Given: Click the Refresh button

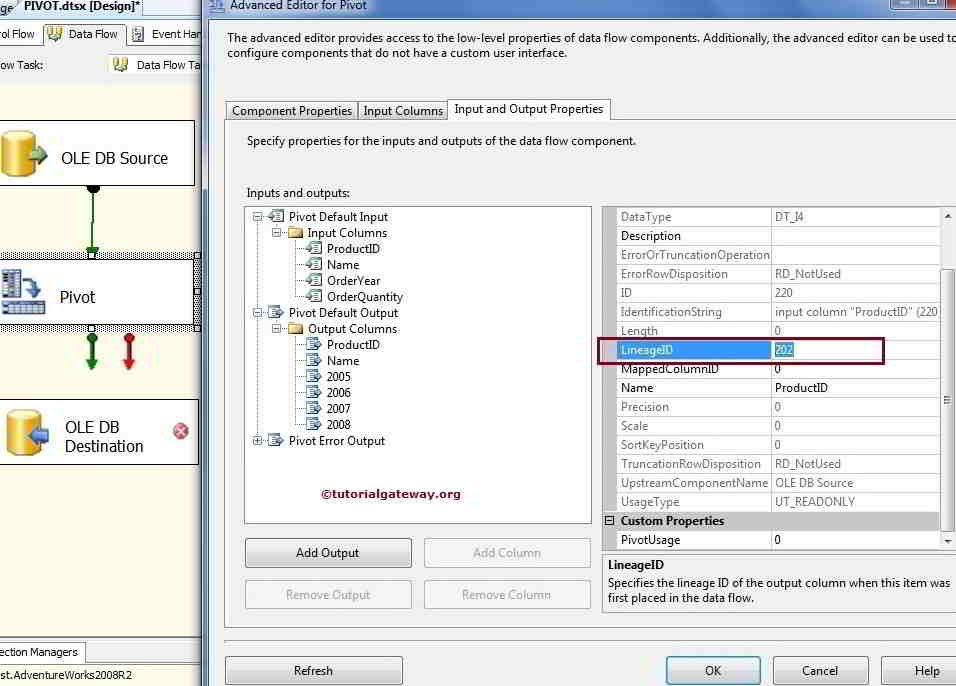Looking at the screenshot, I should point(313,670).
